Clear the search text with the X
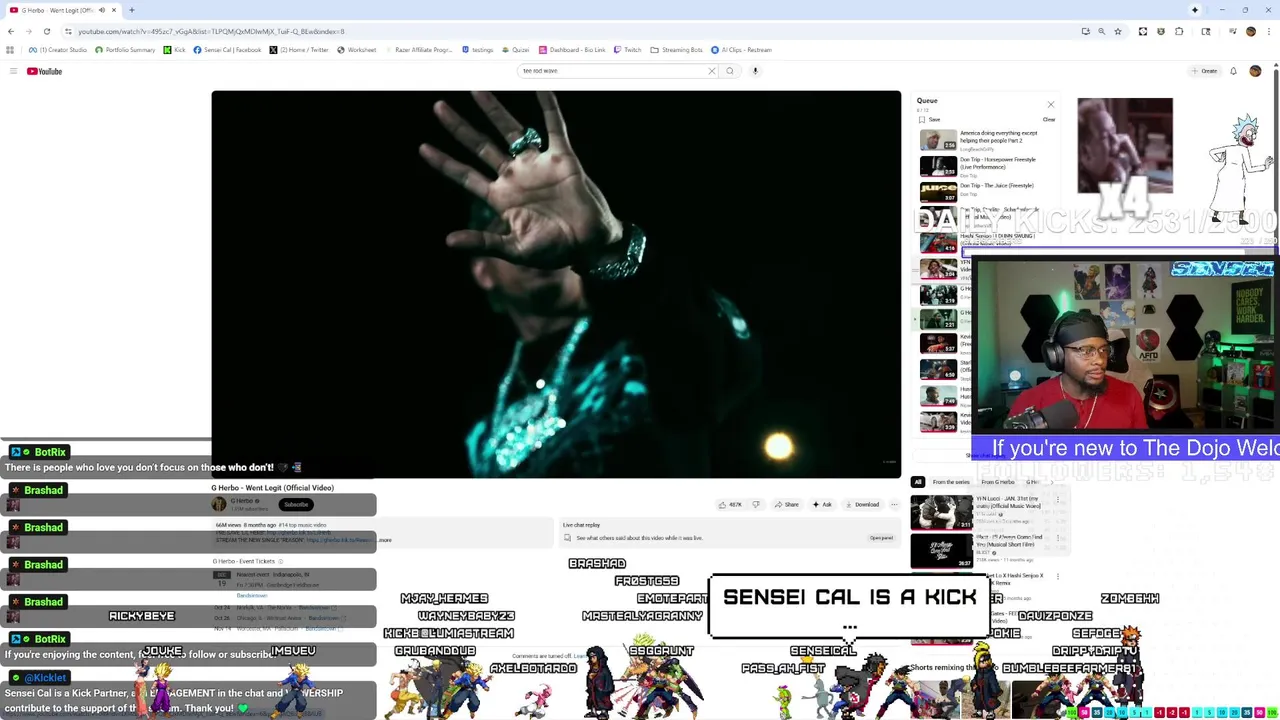1280x720 pixels. point(712,71)
